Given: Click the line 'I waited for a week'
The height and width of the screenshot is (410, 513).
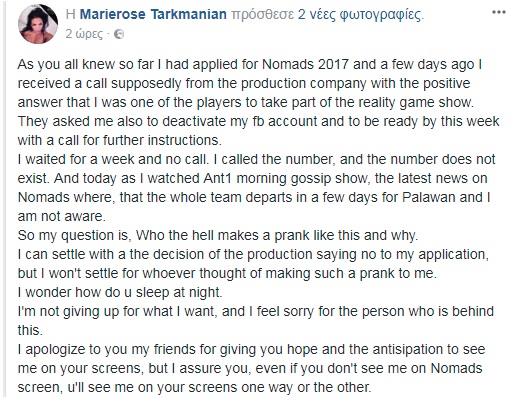Looking at the screenshot, I should coord(256,159).
